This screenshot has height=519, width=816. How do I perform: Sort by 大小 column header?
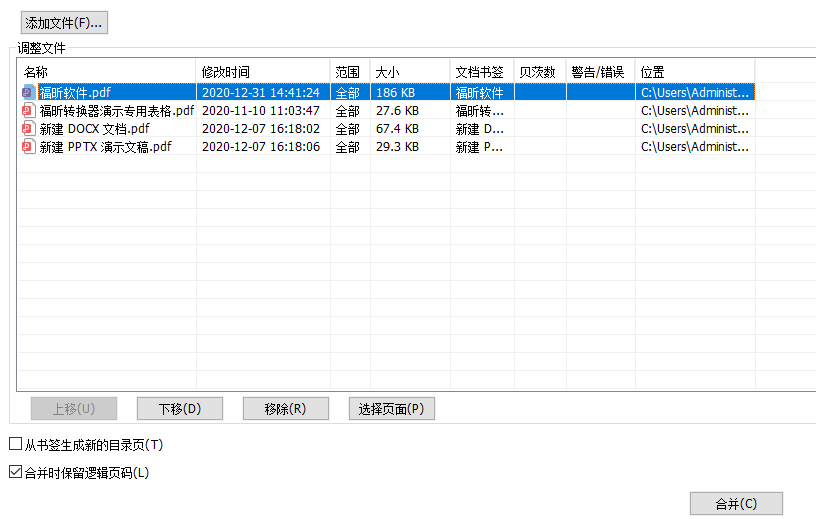coord(410,72)
